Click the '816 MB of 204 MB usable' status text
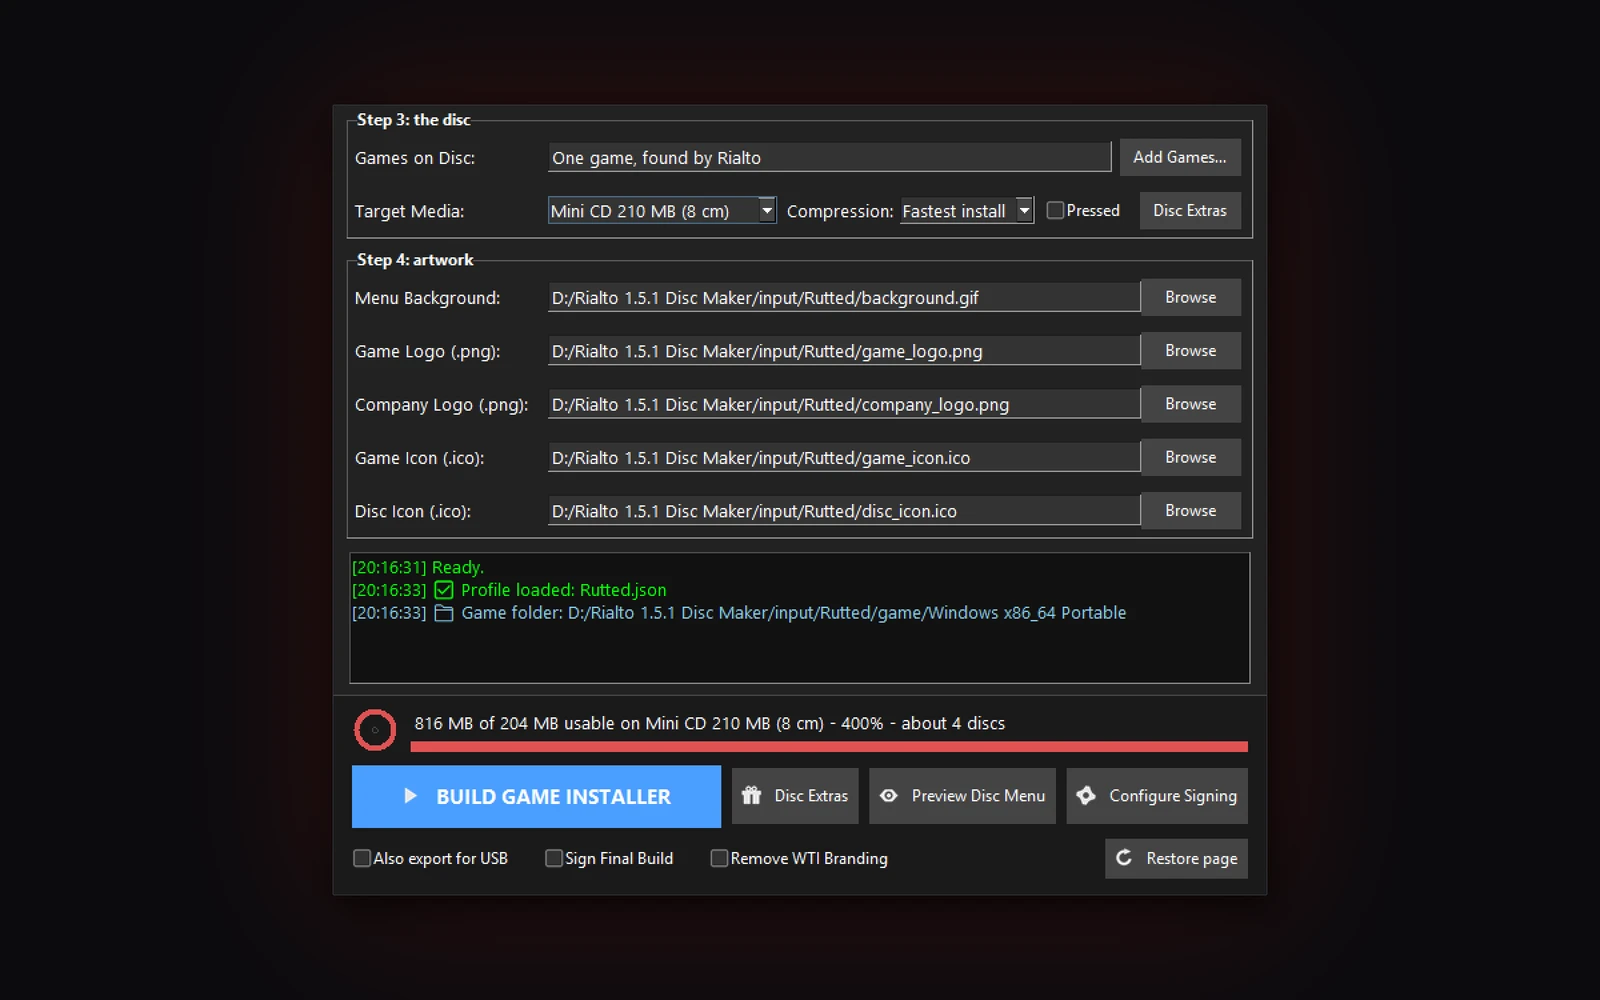This screenshot has height=1000, width=1600. 709,723
